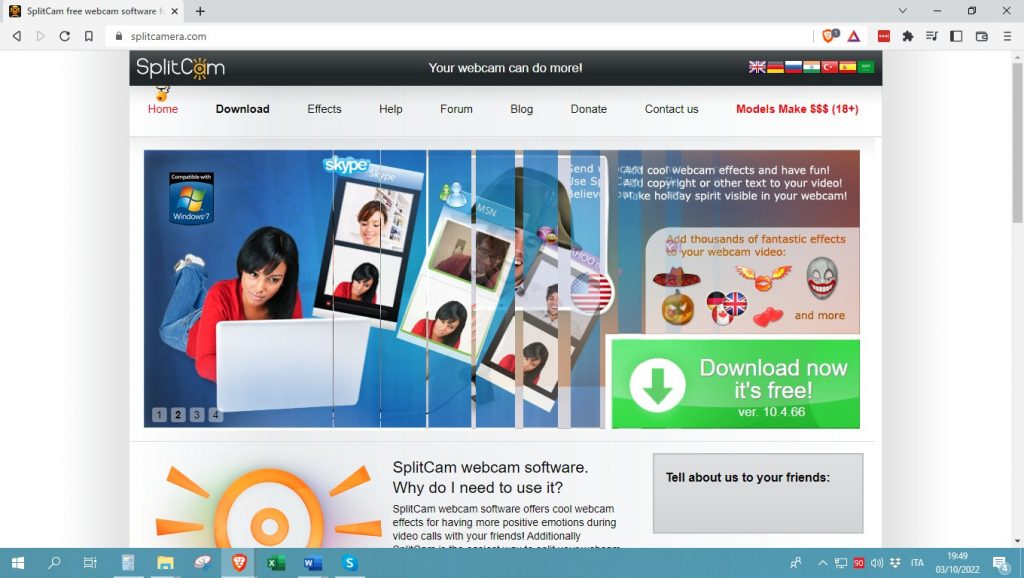
Task: Toggle the browser sidebar panel
Action: pos(956,36)
